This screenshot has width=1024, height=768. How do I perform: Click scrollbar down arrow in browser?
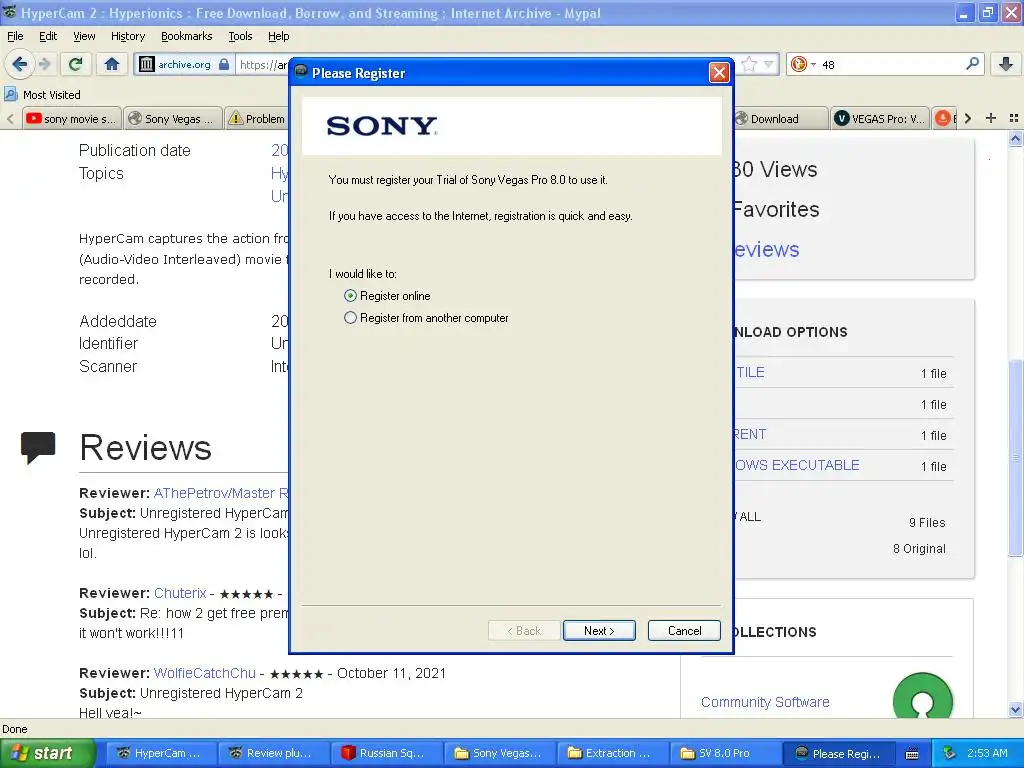(x=1015, y=709)
